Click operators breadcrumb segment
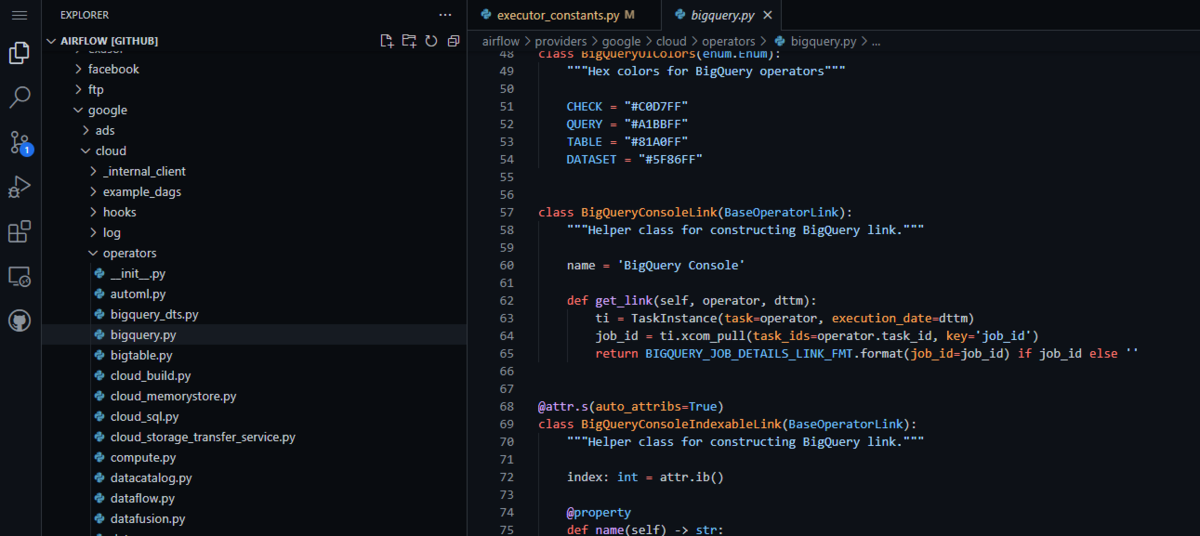 tap(728, 42)
